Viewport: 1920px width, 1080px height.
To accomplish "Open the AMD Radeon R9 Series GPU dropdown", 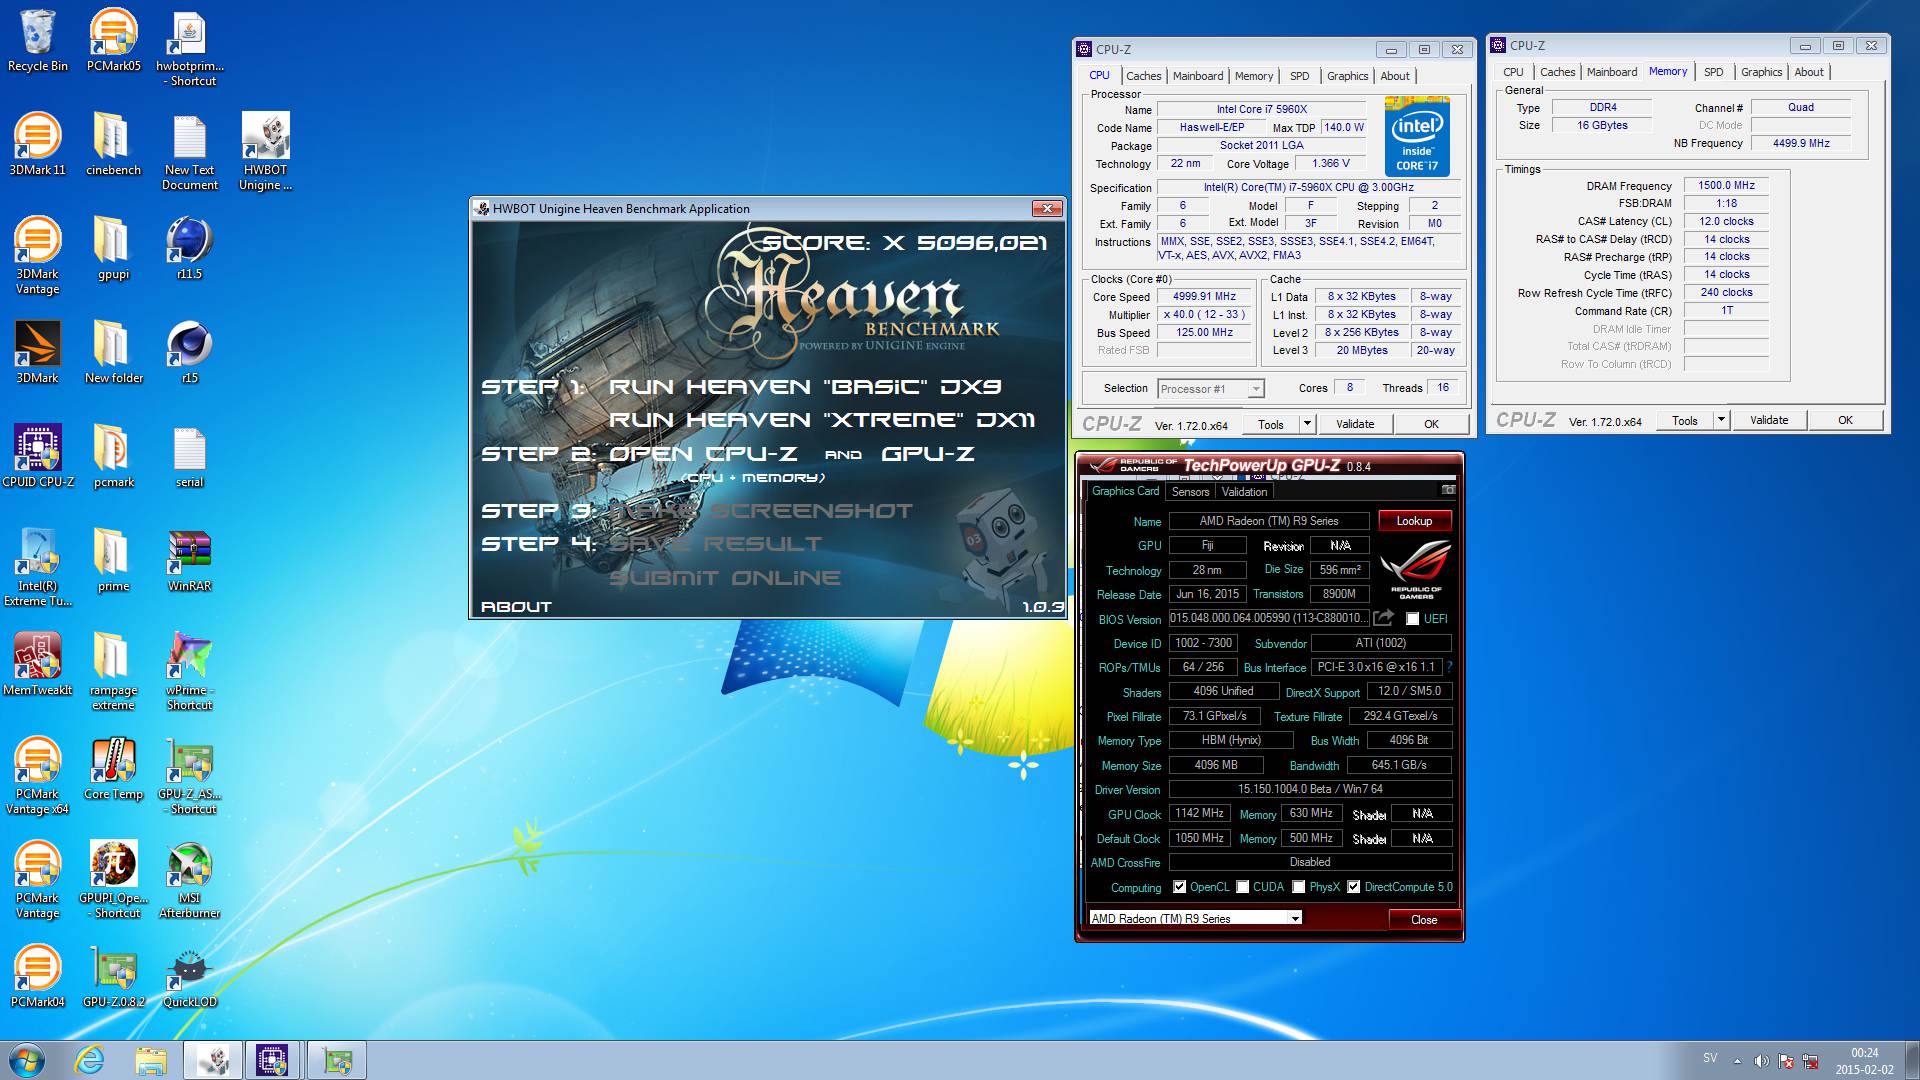I will point(1196,918).
